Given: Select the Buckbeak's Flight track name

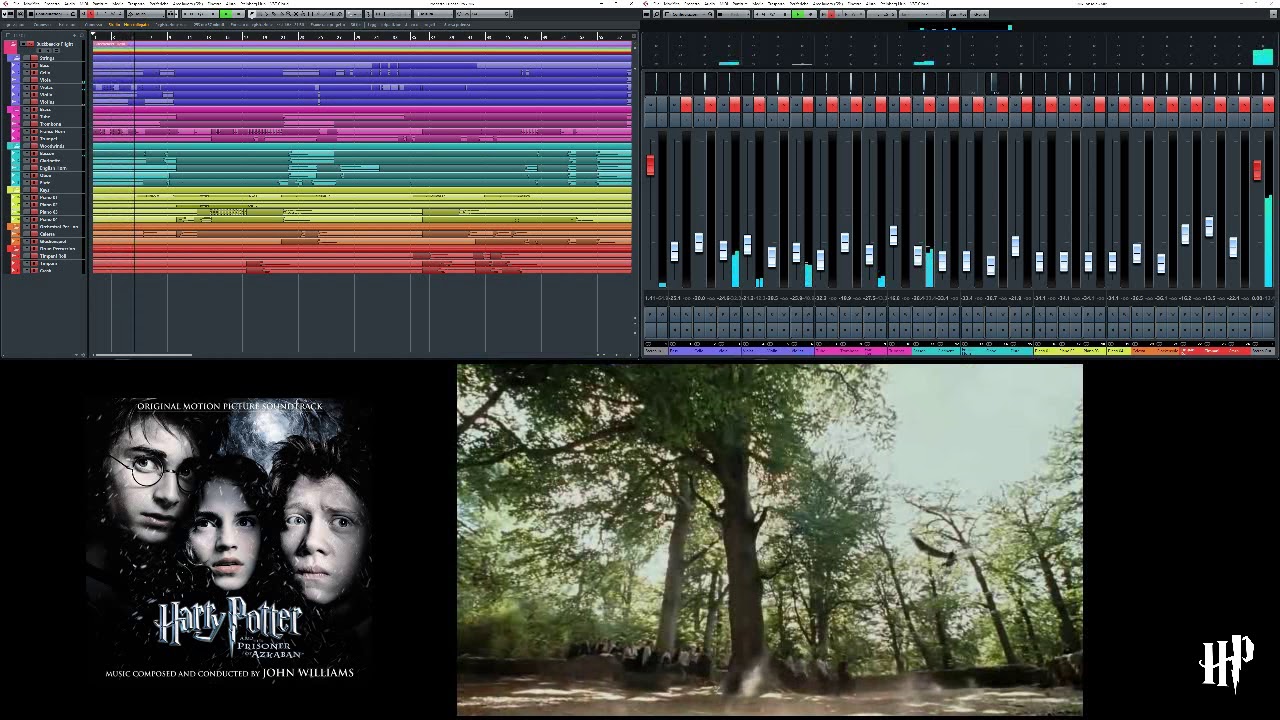Looking at the screenshot, I should (x=54, y=44).
